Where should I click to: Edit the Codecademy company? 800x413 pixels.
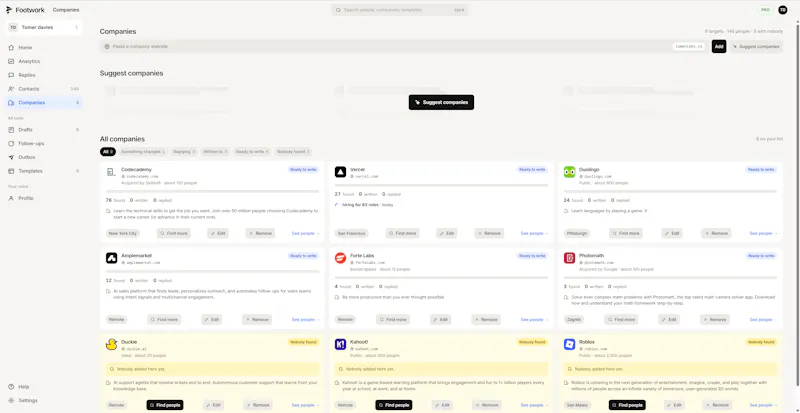click(218, 233)
